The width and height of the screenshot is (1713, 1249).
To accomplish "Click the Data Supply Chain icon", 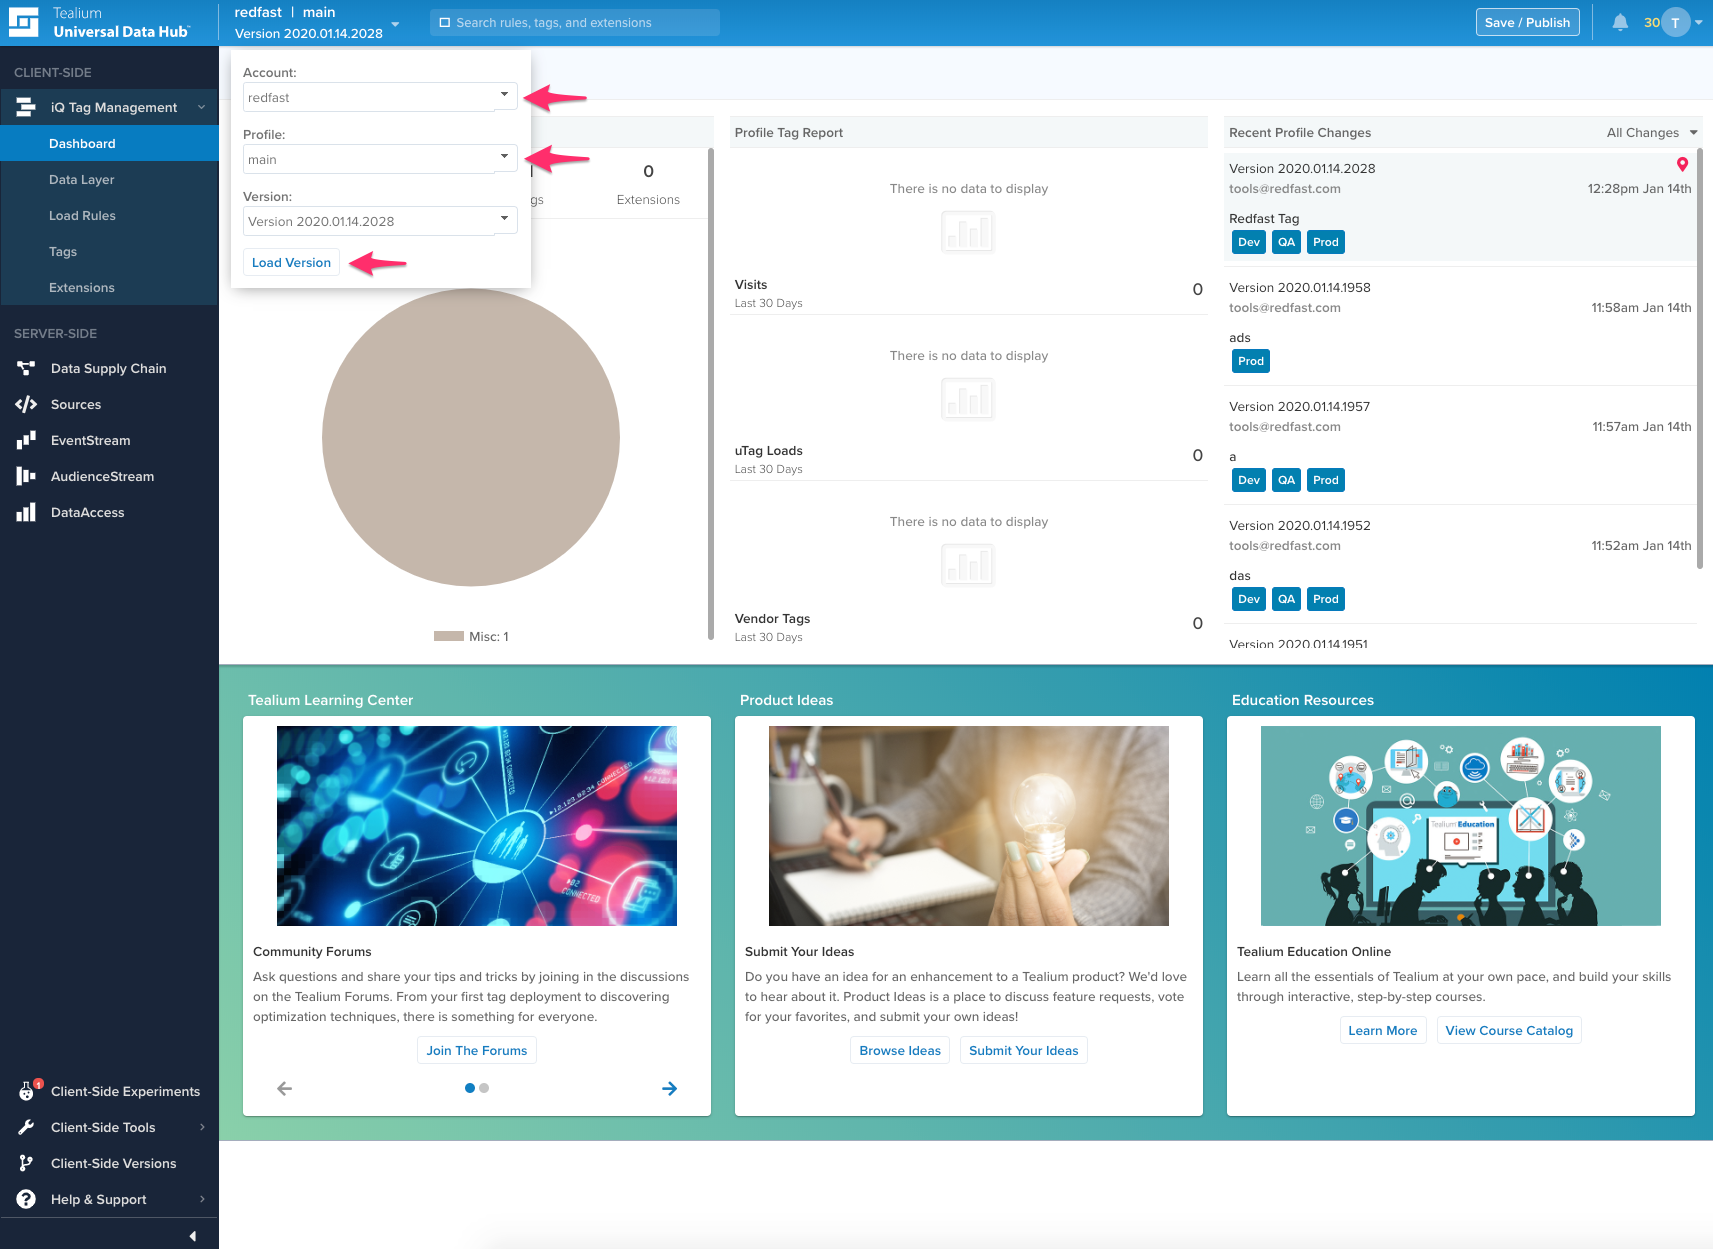I will point(26,368).
